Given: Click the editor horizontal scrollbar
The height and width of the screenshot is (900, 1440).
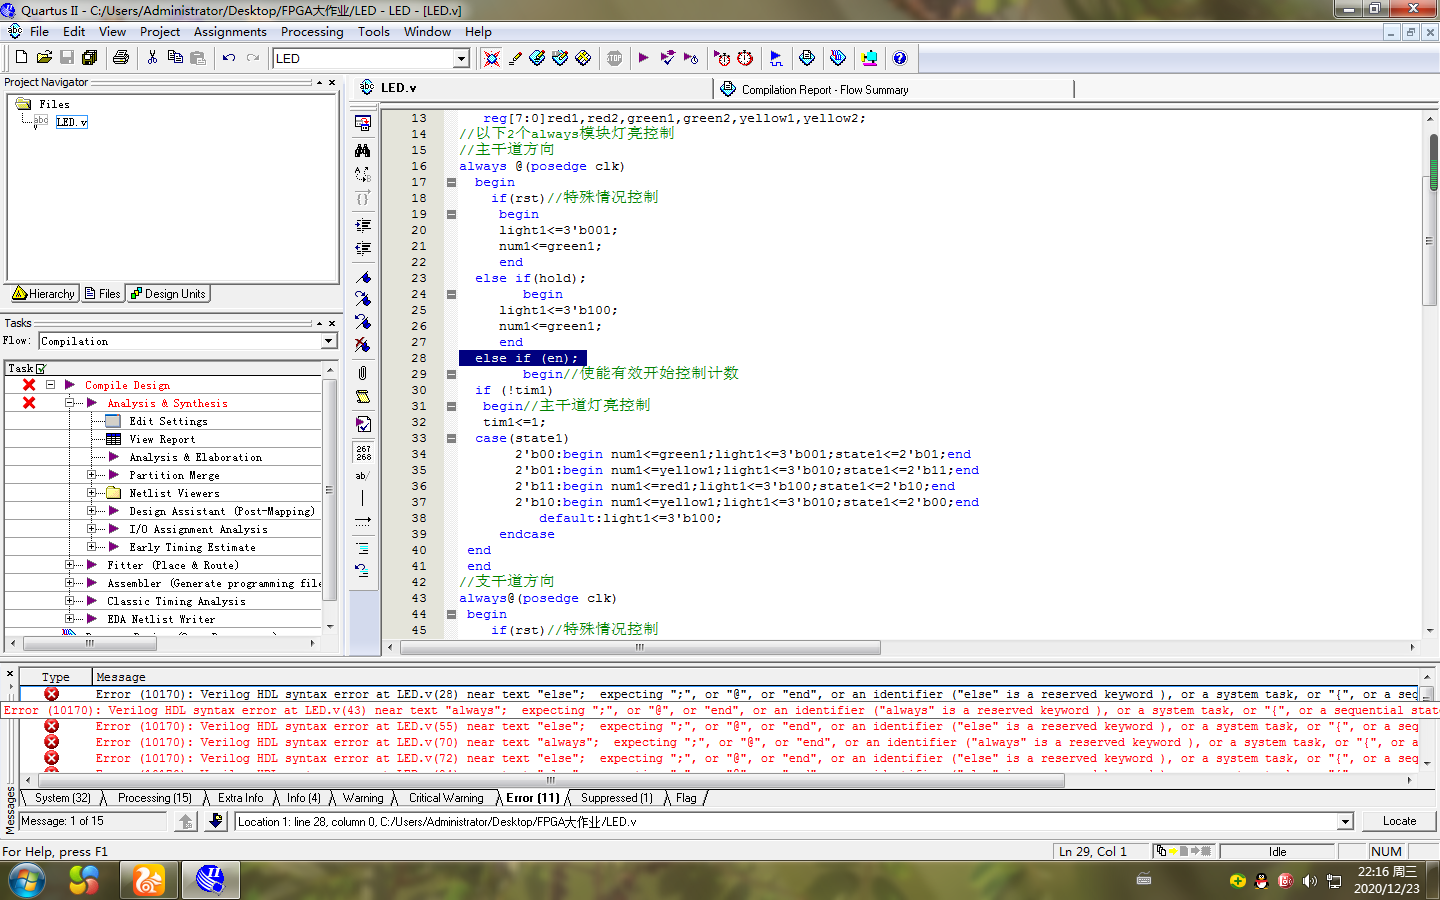Looking at the screenshot, I should (x=640, y=647).
